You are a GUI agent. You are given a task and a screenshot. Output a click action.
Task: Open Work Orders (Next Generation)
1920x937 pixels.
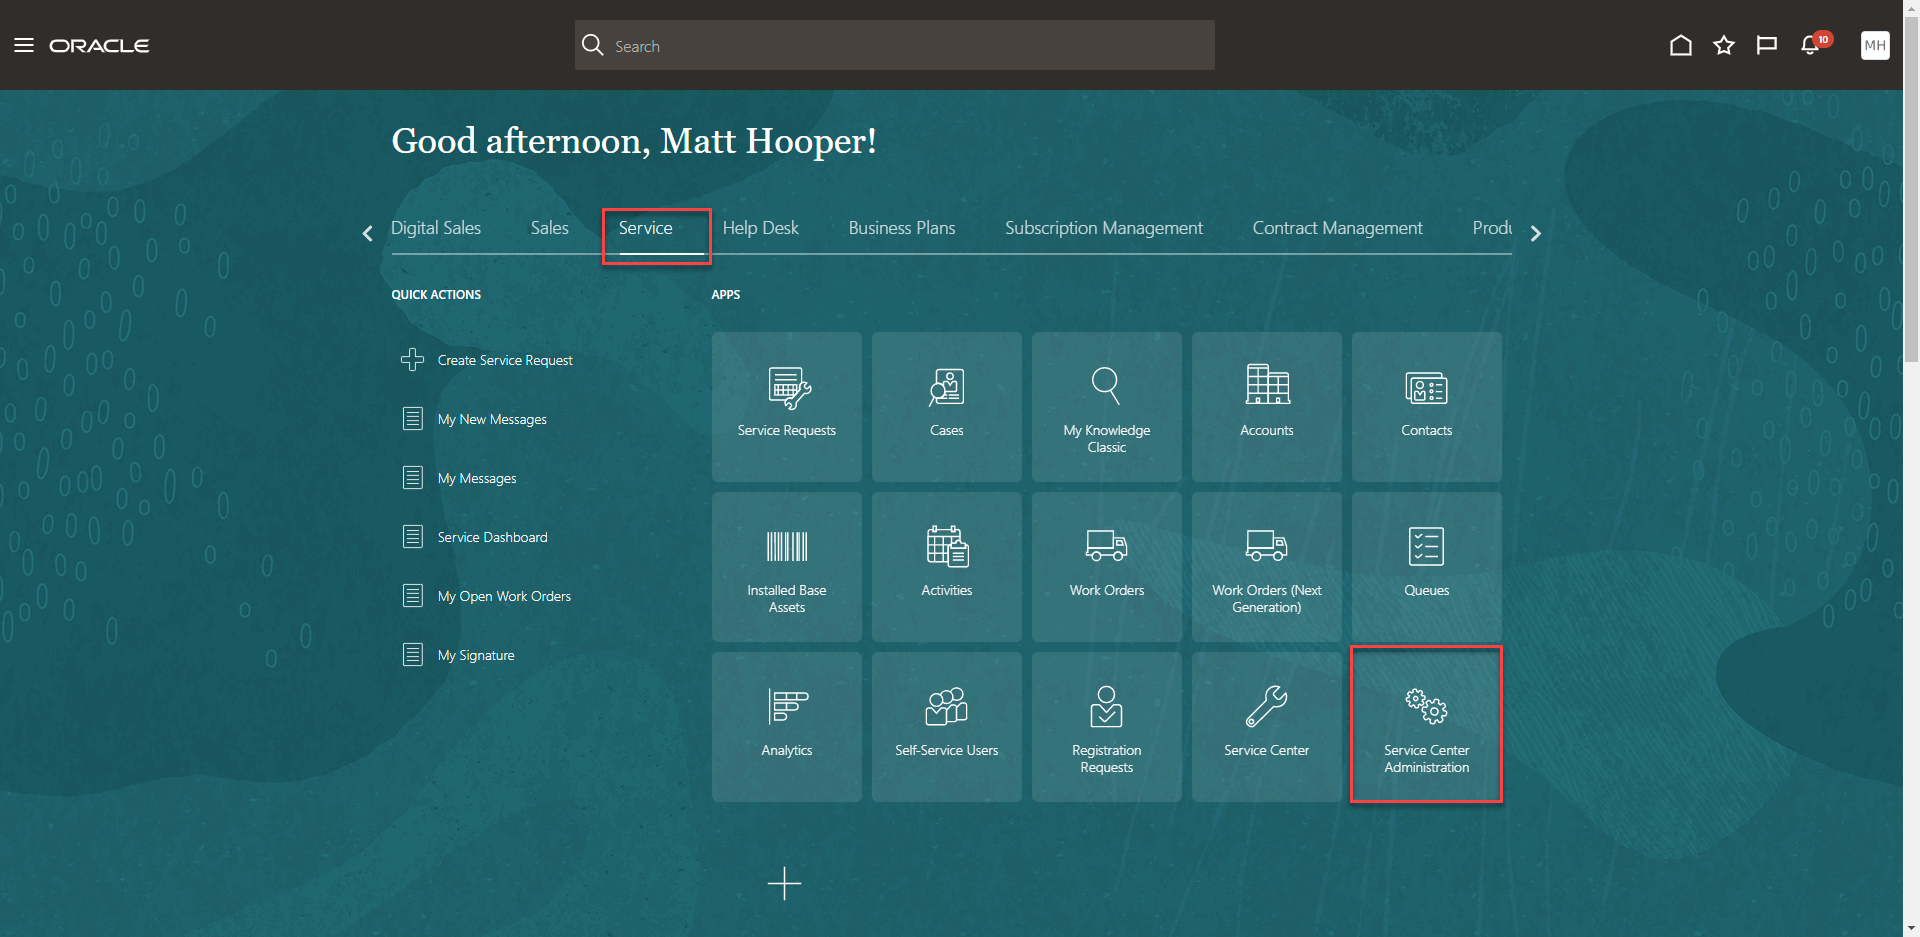[1267, 566]
